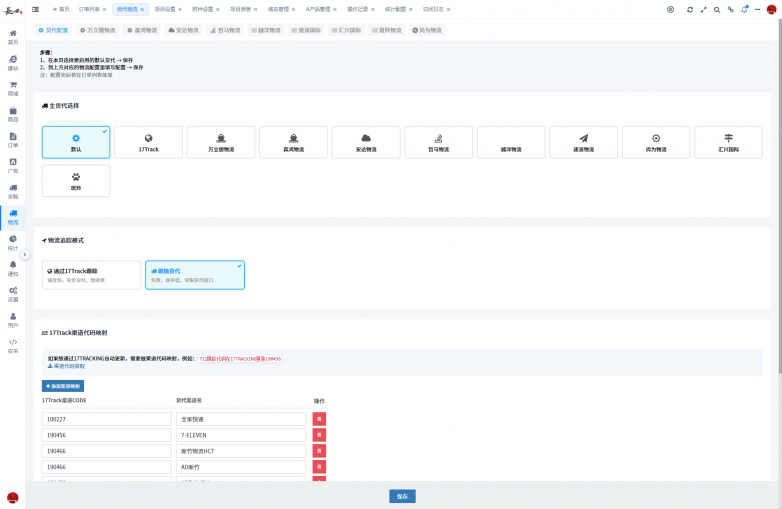Open 统计 statistics pie chart icon
This screenshot has height=509, width=782.
pyautogui.click(x=13, y=243)
